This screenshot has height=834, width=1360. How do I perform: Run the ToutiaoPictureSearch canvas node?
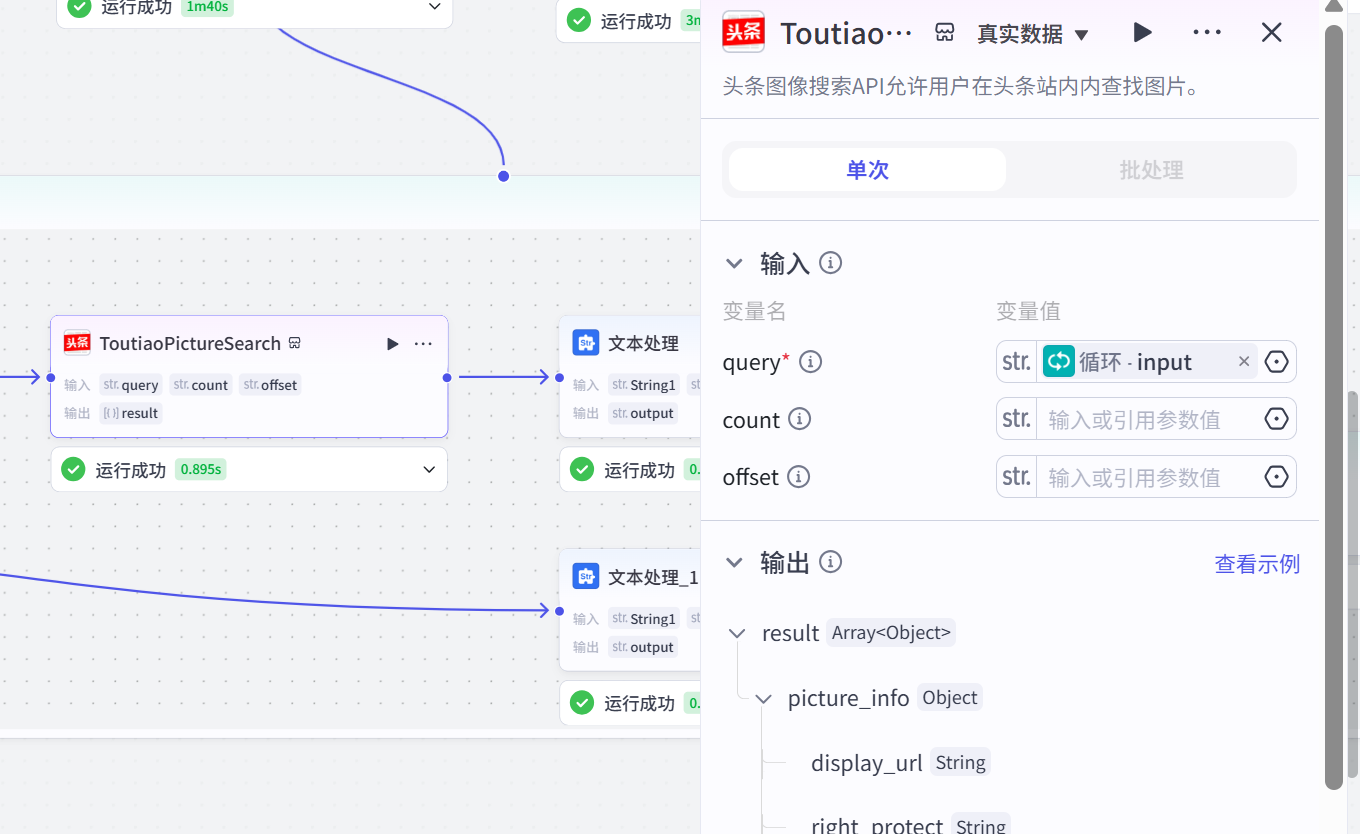coord(392,344)
